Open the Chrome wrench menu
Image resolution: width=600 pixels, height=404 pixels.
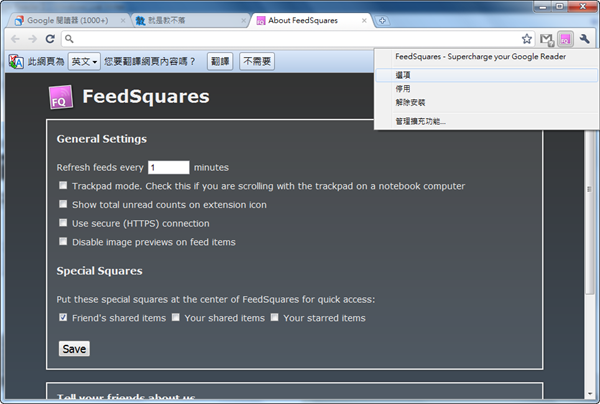(x=584, y=39)
